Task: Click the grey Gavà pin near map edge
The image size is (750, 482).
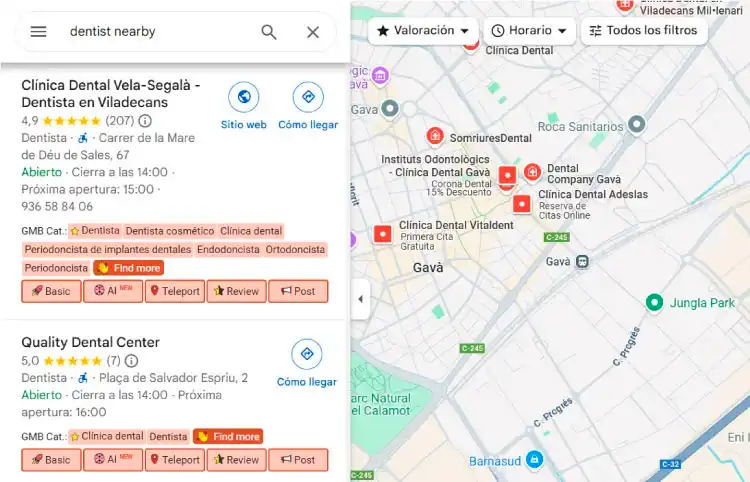Action: click(x=390, y=109)
